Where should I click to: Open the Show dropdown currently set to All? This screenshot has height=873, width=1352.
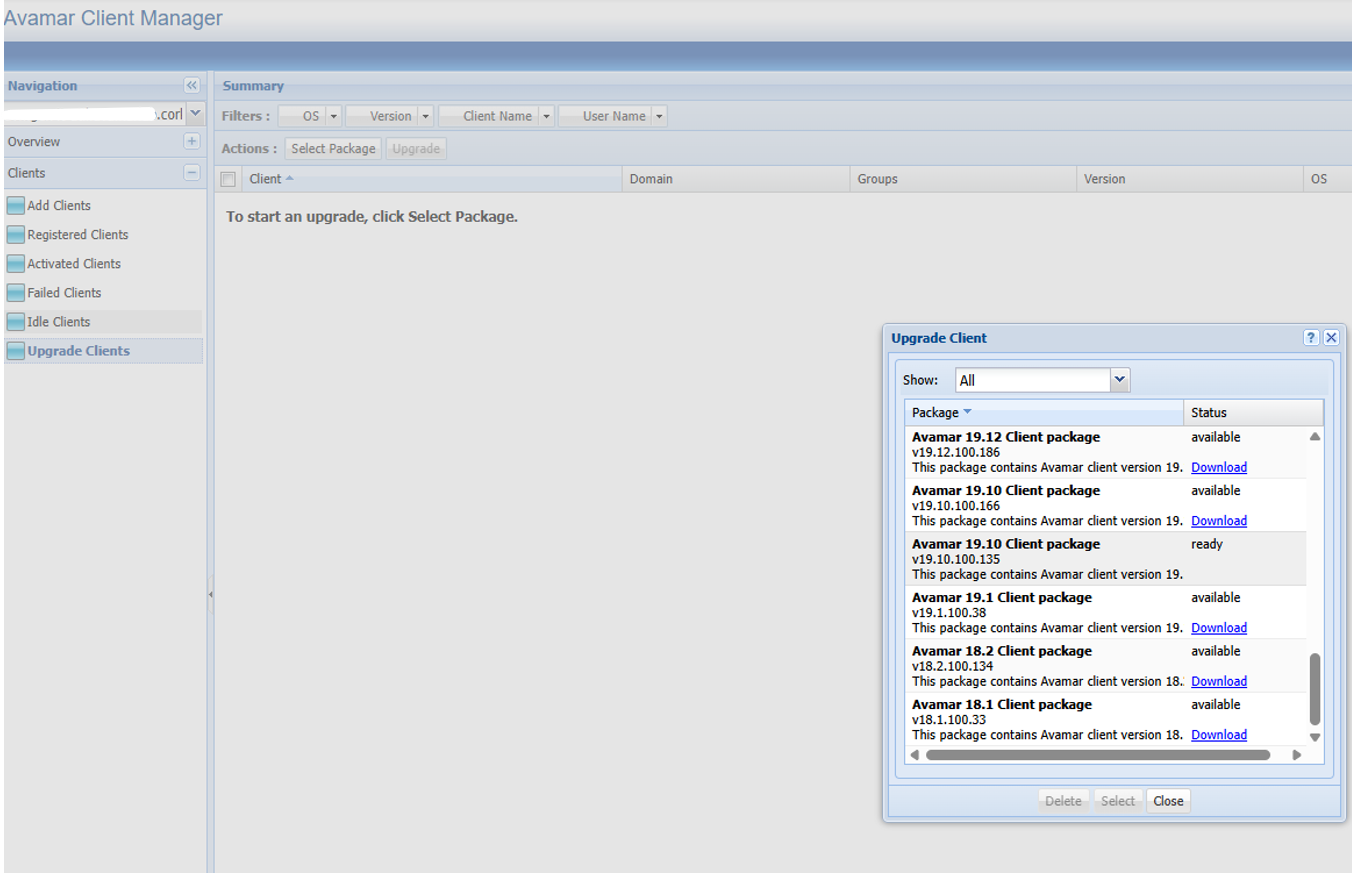coord(1120,379)
